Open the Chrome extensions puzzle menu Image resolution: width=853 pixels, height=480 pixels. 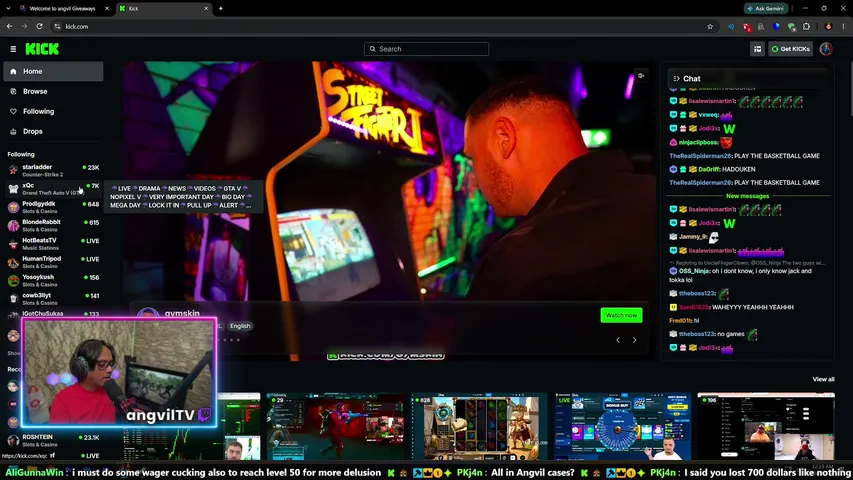coord(806,26)
